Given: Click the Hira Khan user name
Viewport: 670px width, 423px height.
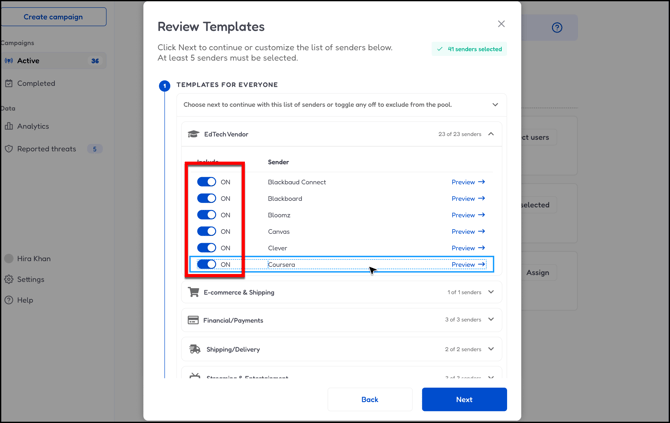Looking at the screenshot, I should point(34,258).
